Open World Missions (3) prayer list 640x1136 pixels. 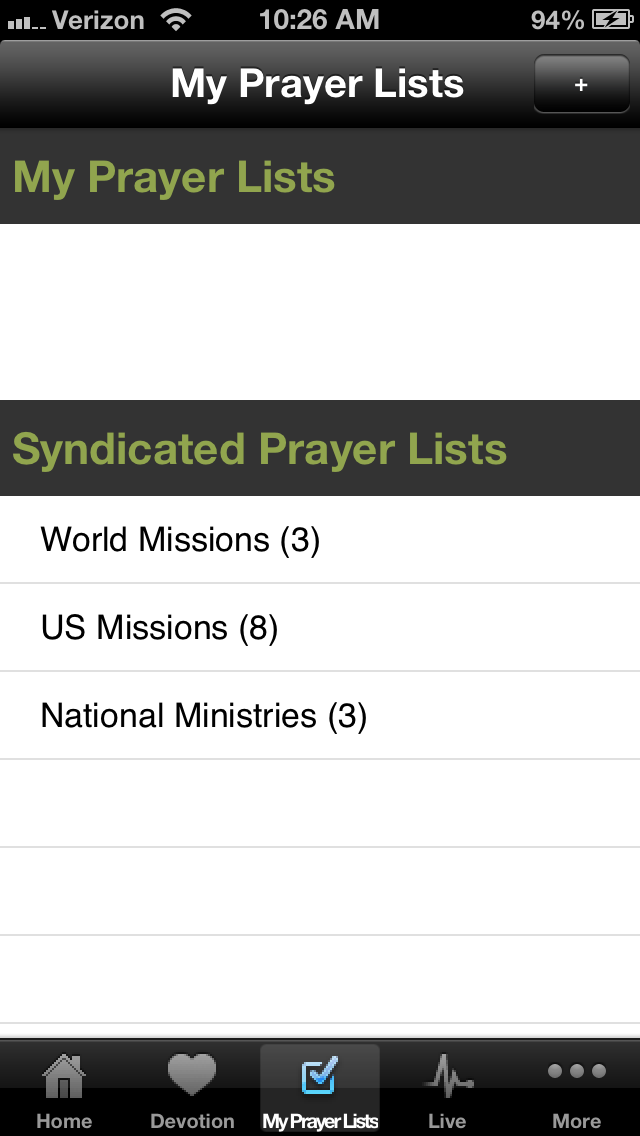tap(180, 540)
